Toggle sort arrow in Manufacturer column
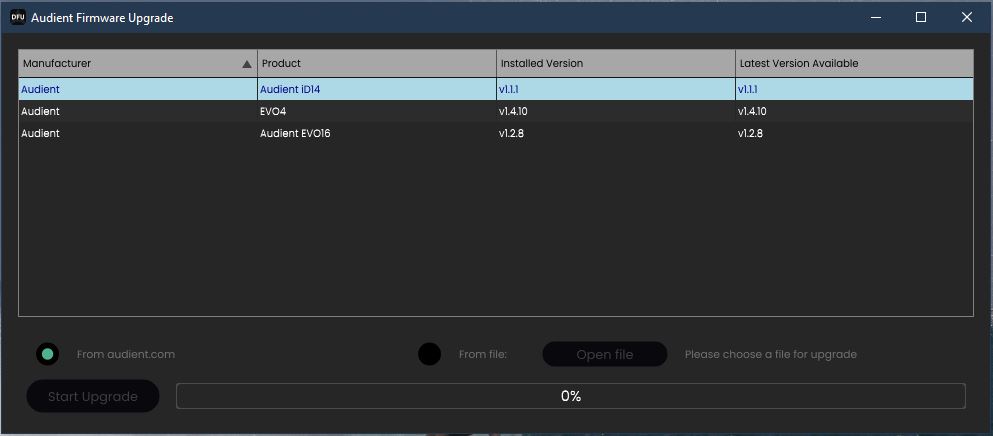The height and width of the screenshot is (436, 993). (247, 64)
